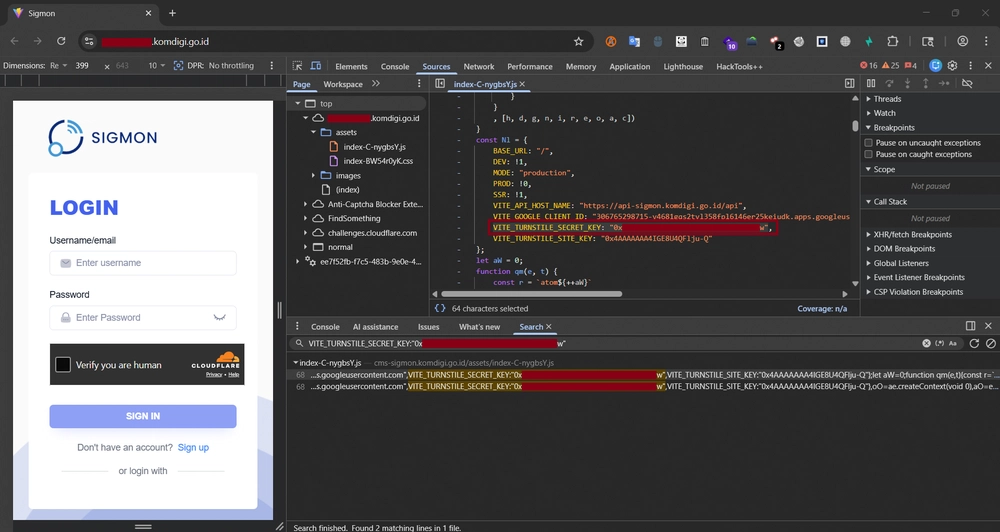The width and height of the screenshot is (1000, 532).
Task: Click the step over icon
Action: coord(890,84)
